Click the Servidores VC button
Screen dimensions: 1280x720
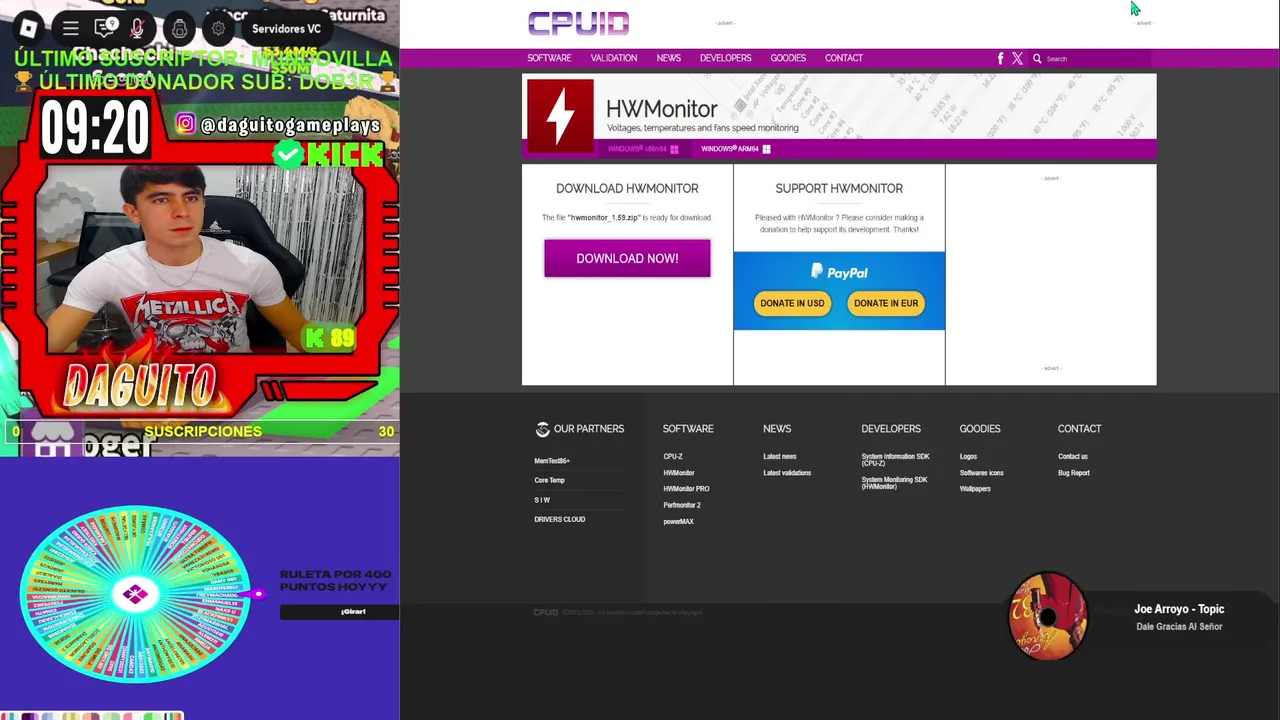coord(286,29)
